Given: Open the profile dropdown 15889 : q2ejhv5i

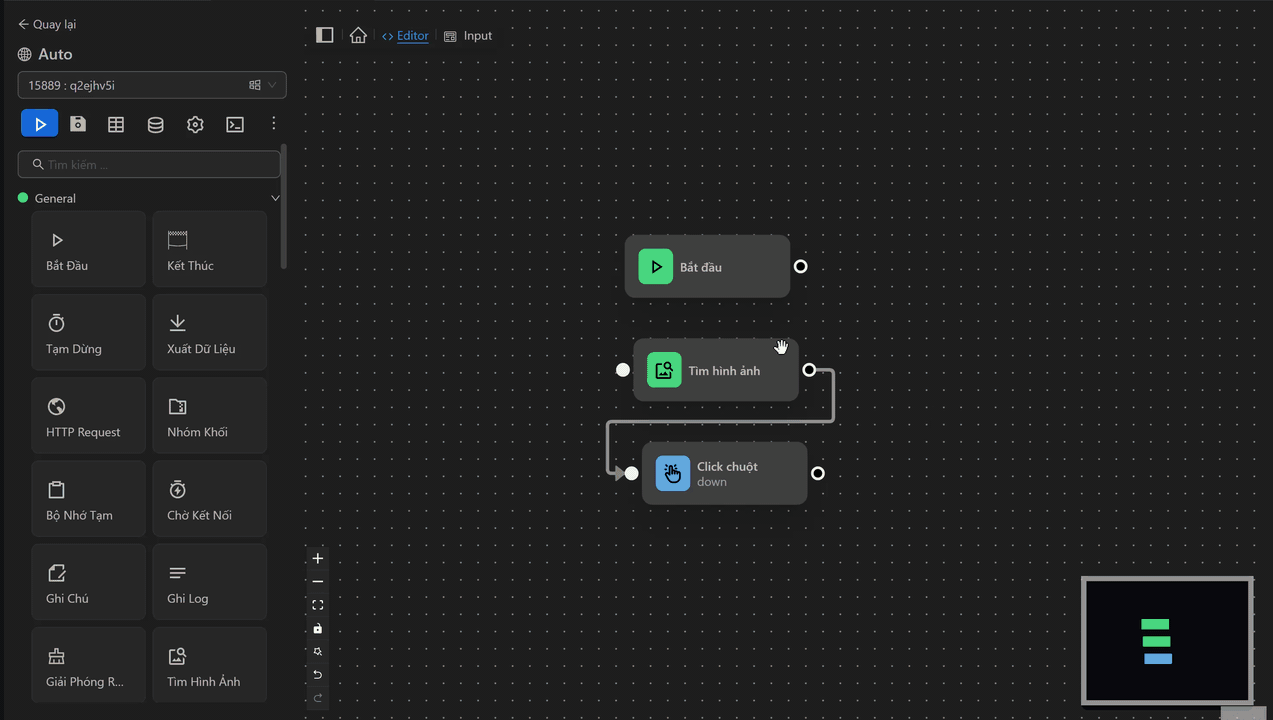Looking at the screenshot, I should tap(152, 85).
